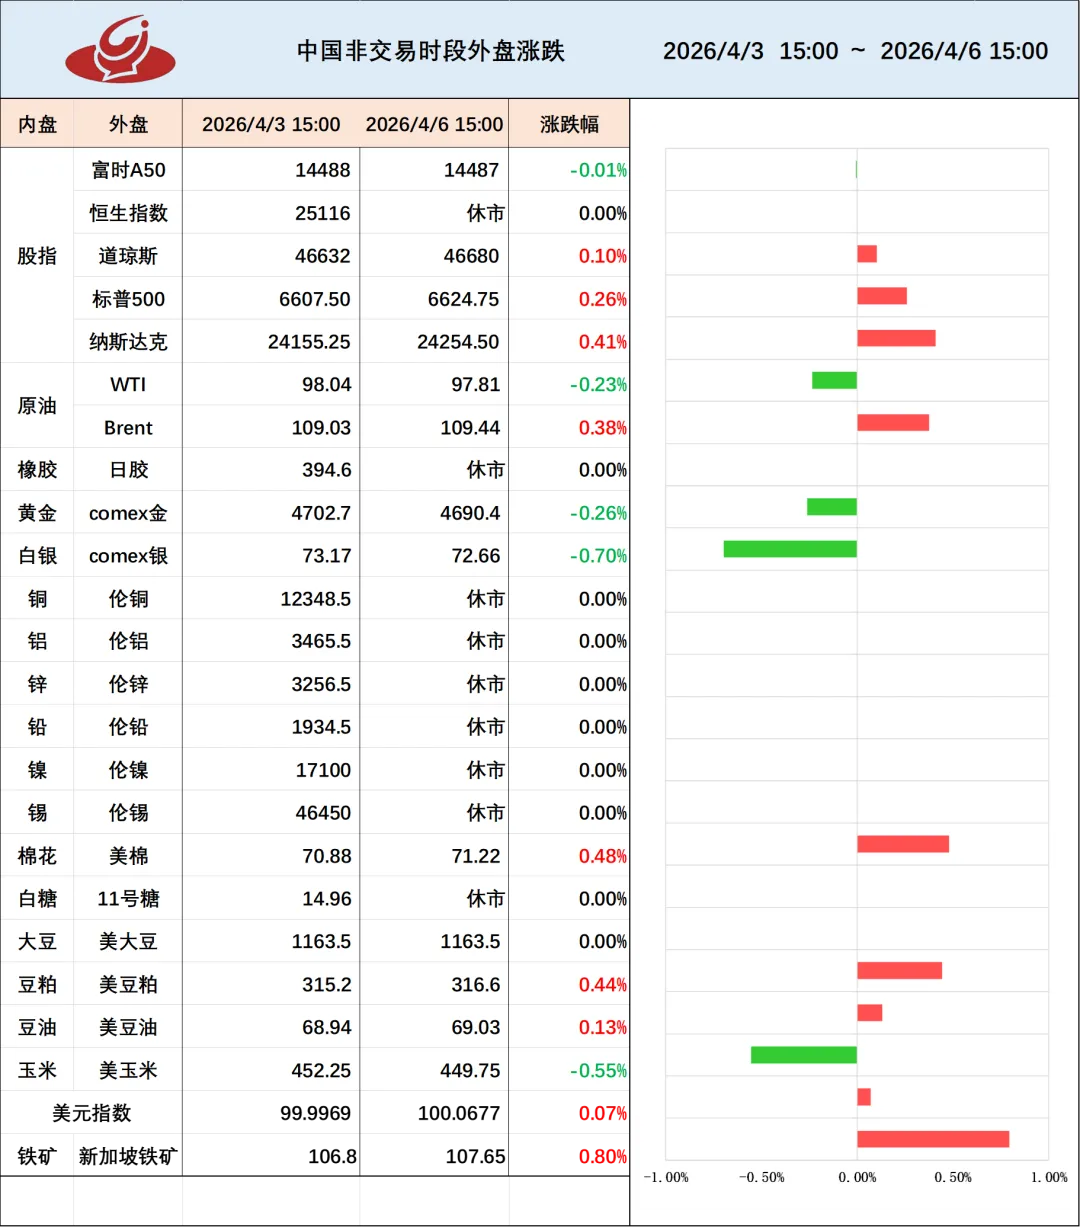Click the date range 2026/4/3 15:00 ~ 2026/4/6 15:00
The width and height of the screenshot is (1080, 1227).
click(x=855, y=51)
